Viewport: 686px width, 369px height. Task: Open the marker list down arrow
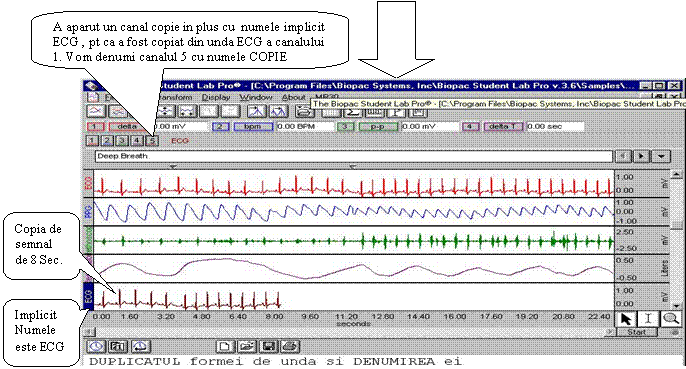click(661, 156)
